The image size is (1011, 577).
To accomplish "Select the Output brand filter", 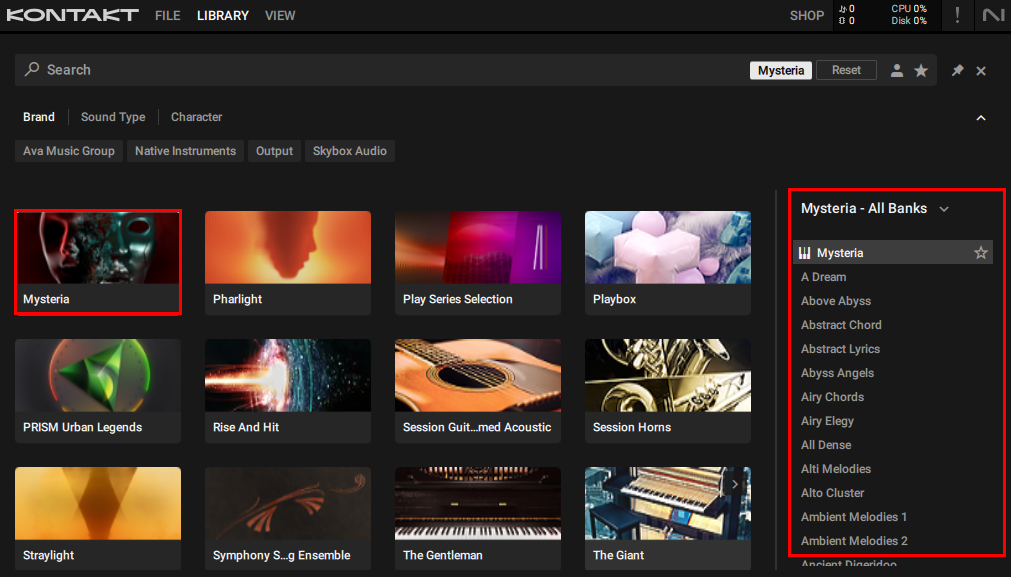I will [x=274, y=151].
